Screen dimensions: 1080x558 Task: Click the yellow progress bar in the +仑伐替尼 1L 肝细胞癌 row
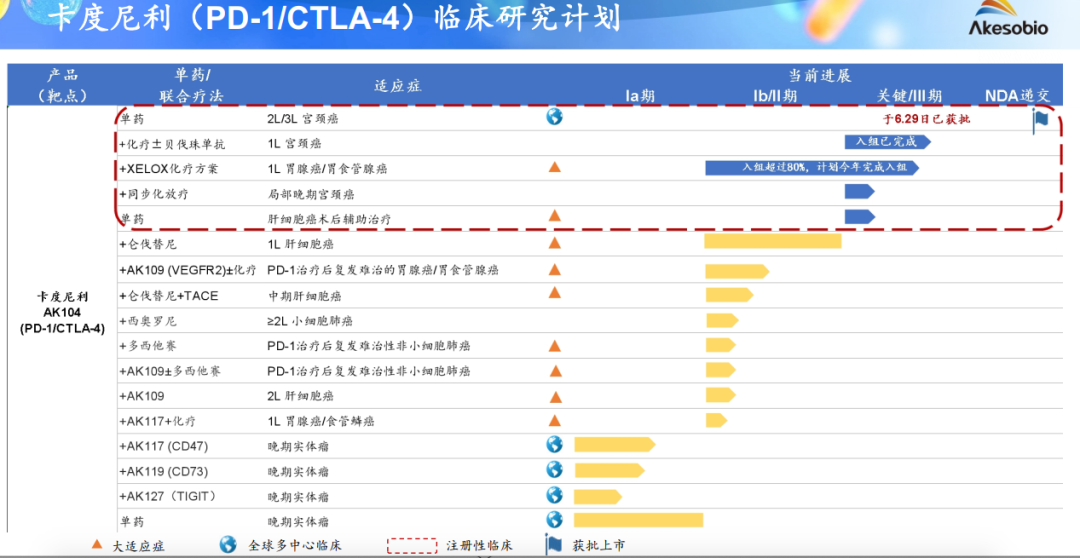click(x=772, y=241)
